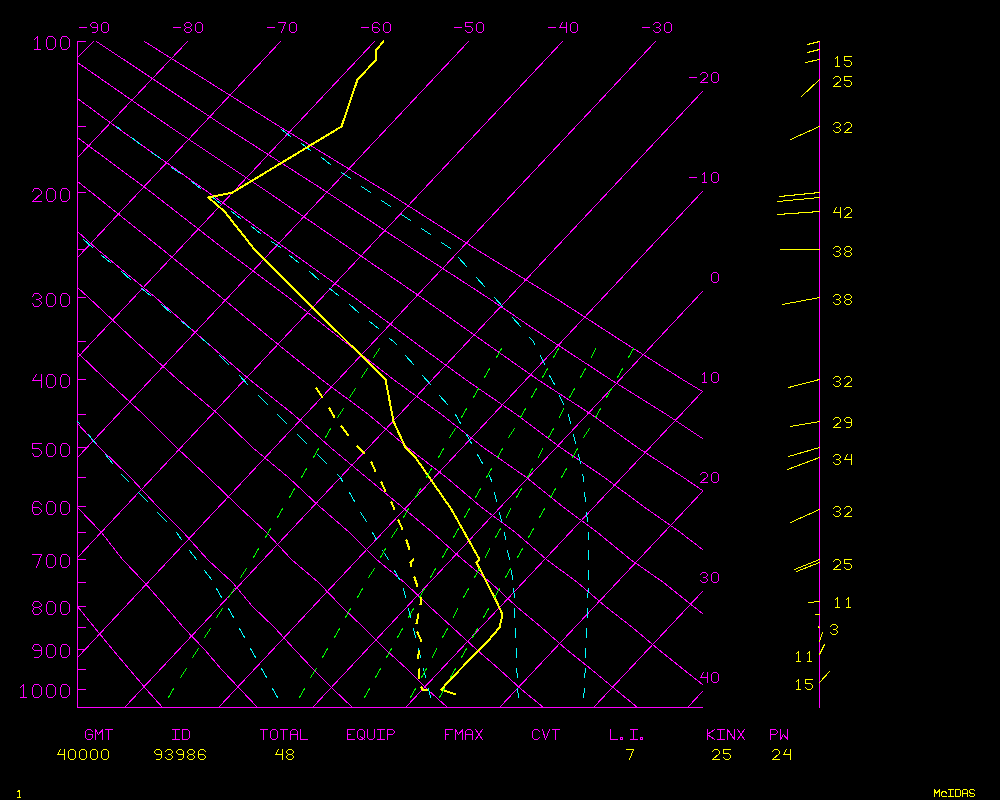Click the McIDAS label in bottom corner
Screen dimensions: 1000x800
coord(954,793)
